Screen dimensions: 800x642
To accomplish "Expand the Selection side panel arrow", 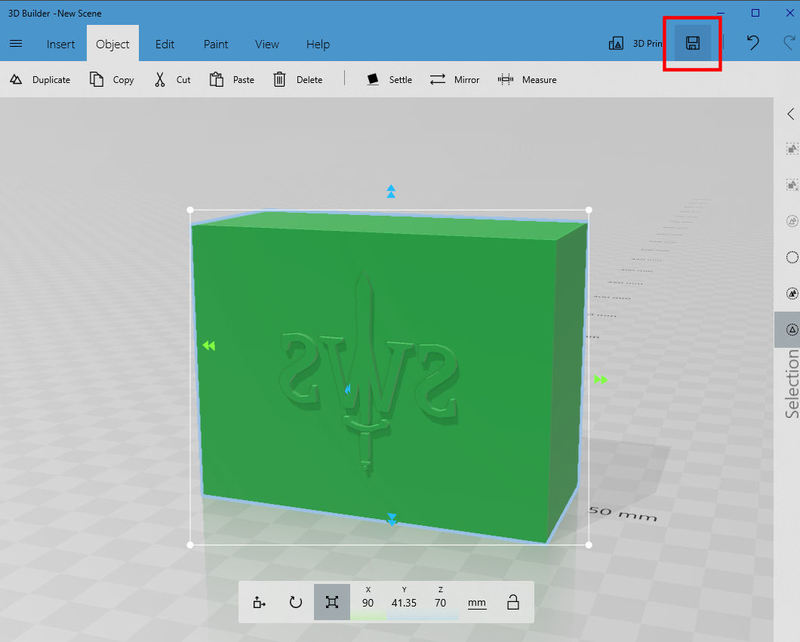I will 791,114.
